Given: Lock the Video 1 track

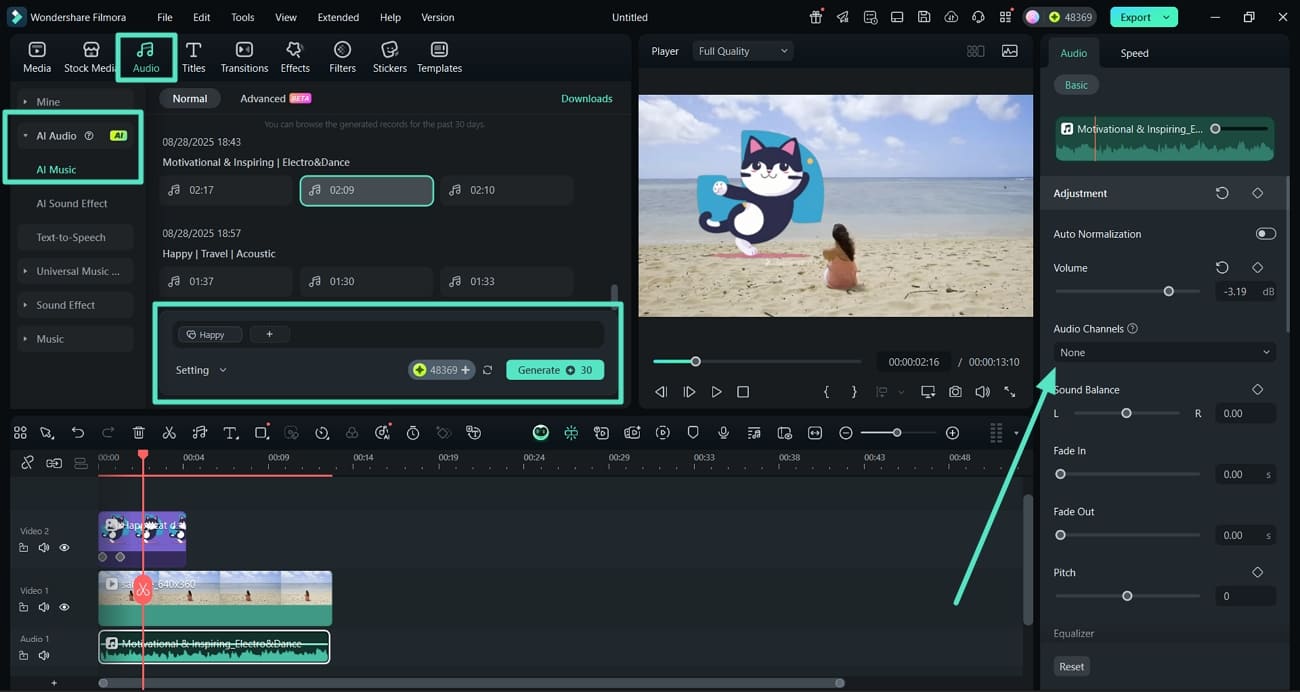Looking at the screenshot, I should pos(24,607).
